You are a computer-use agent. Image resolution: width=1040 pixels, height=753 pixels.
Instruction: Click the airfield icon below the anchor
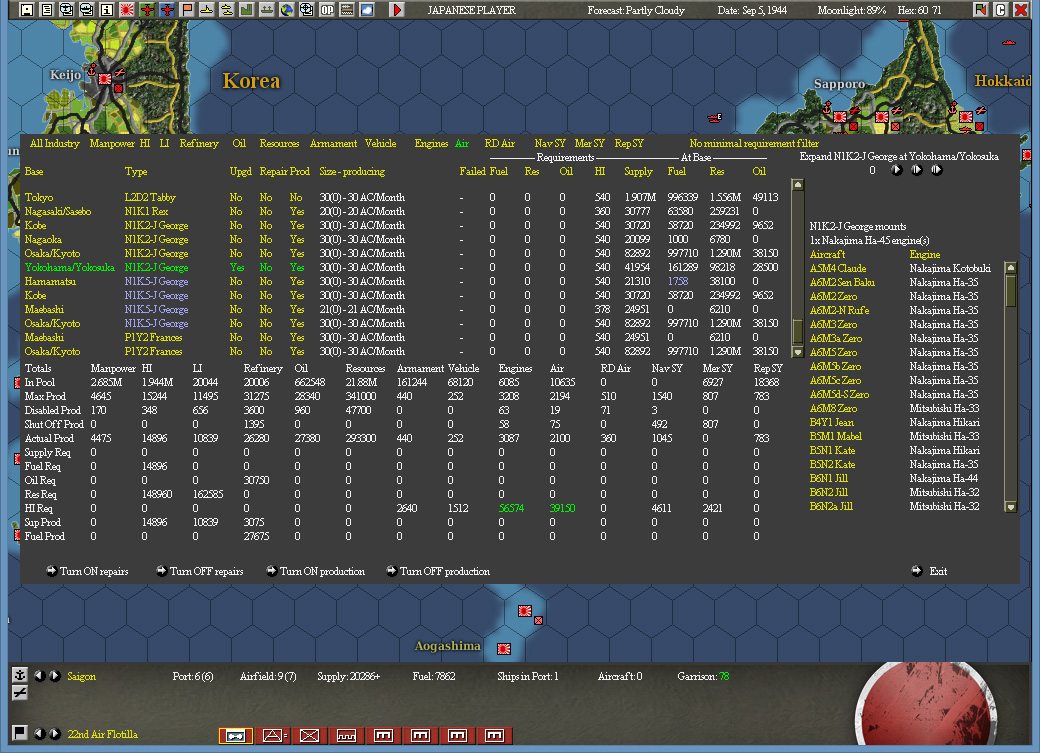(20, 693)
